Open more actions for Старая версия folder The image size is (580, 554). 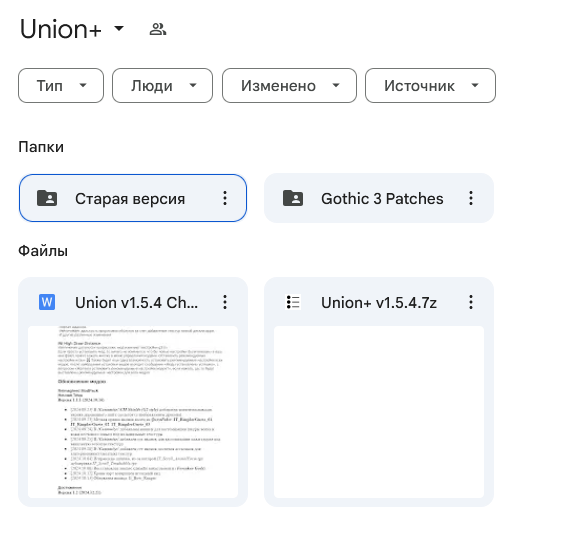point(225,198)
